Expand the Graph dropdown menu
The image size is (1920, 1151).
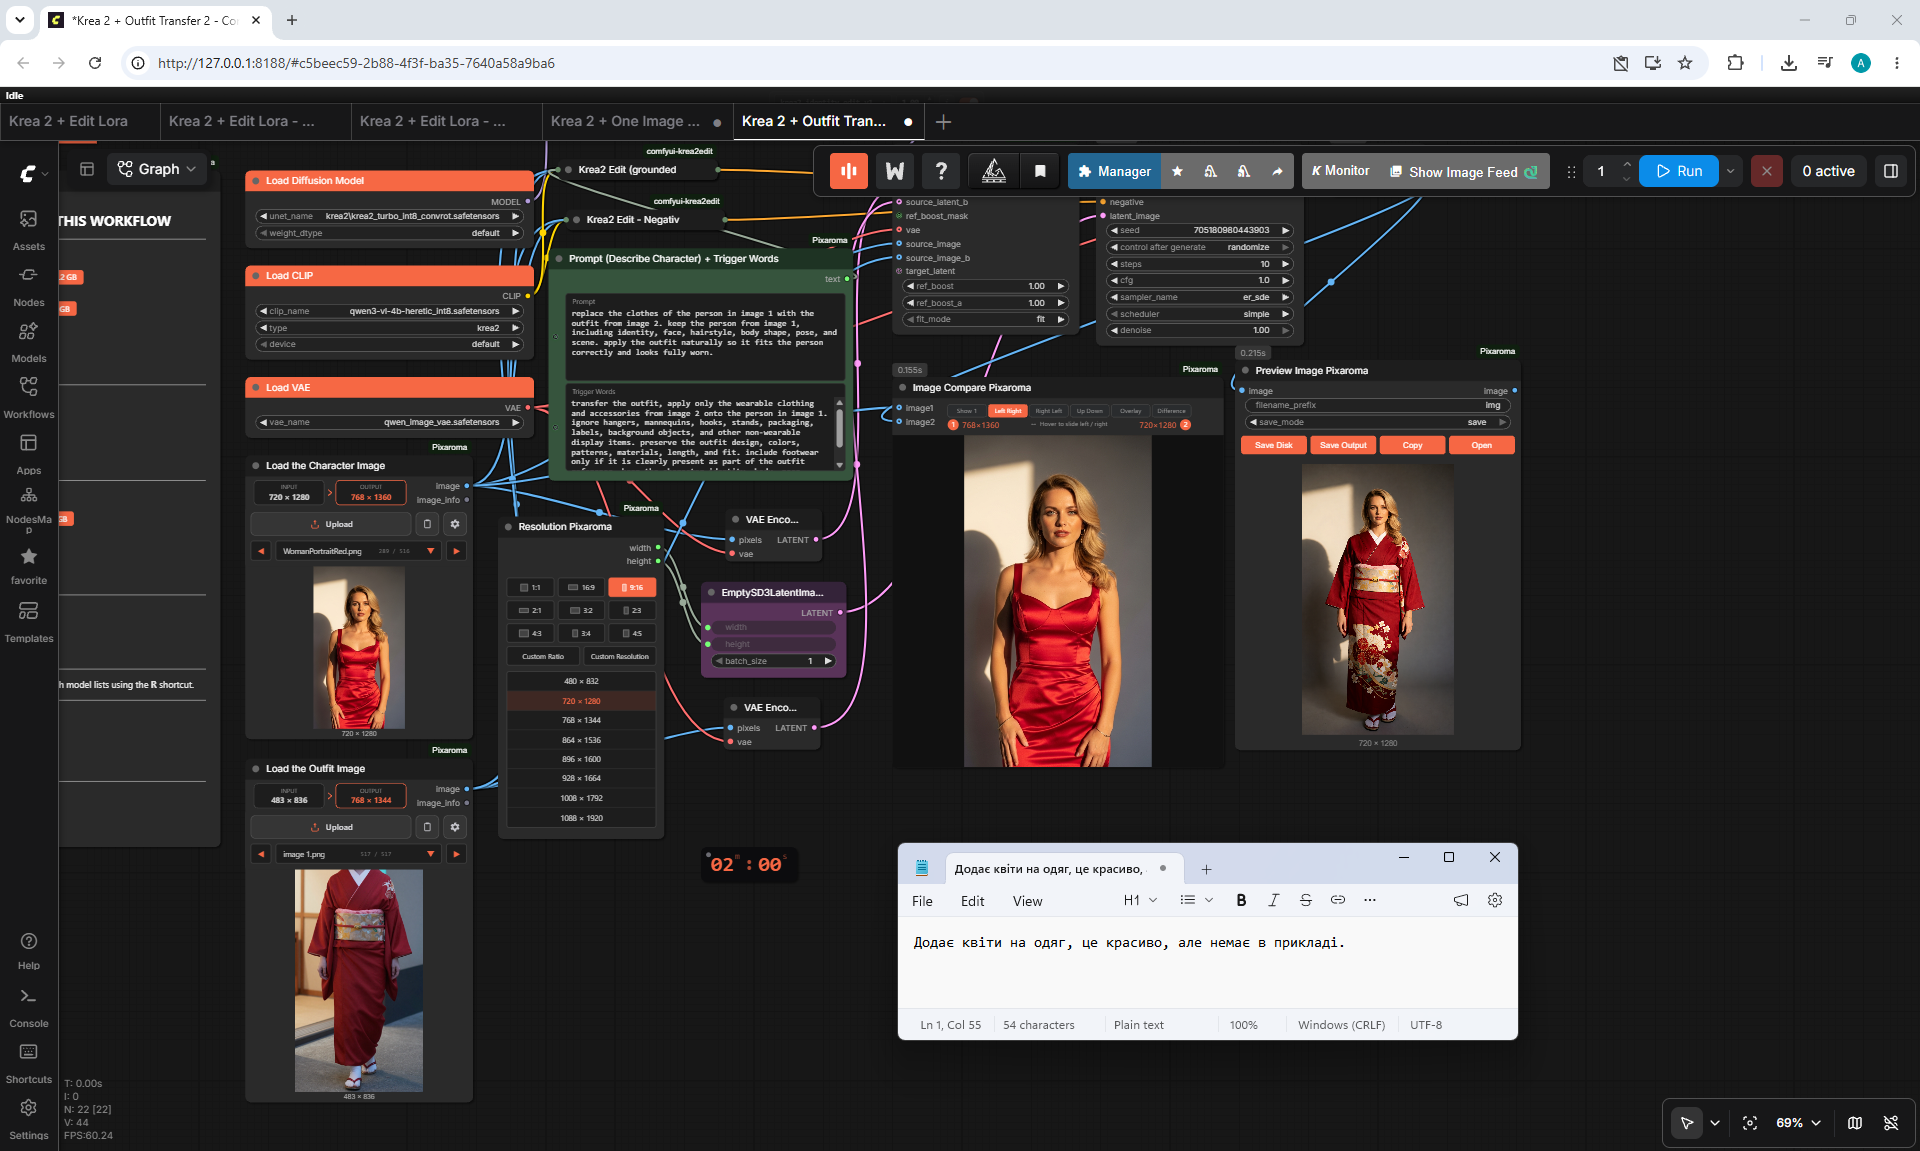[157, 169]
